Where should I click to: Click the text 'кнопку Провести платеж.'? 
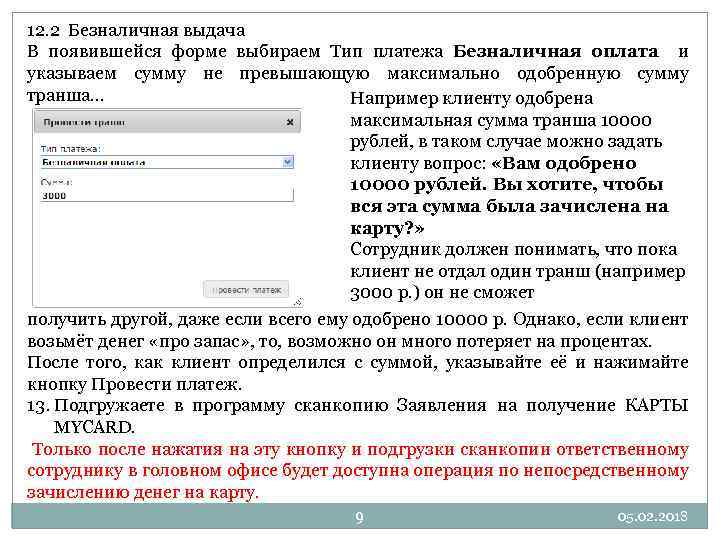(x=135, y=384)
